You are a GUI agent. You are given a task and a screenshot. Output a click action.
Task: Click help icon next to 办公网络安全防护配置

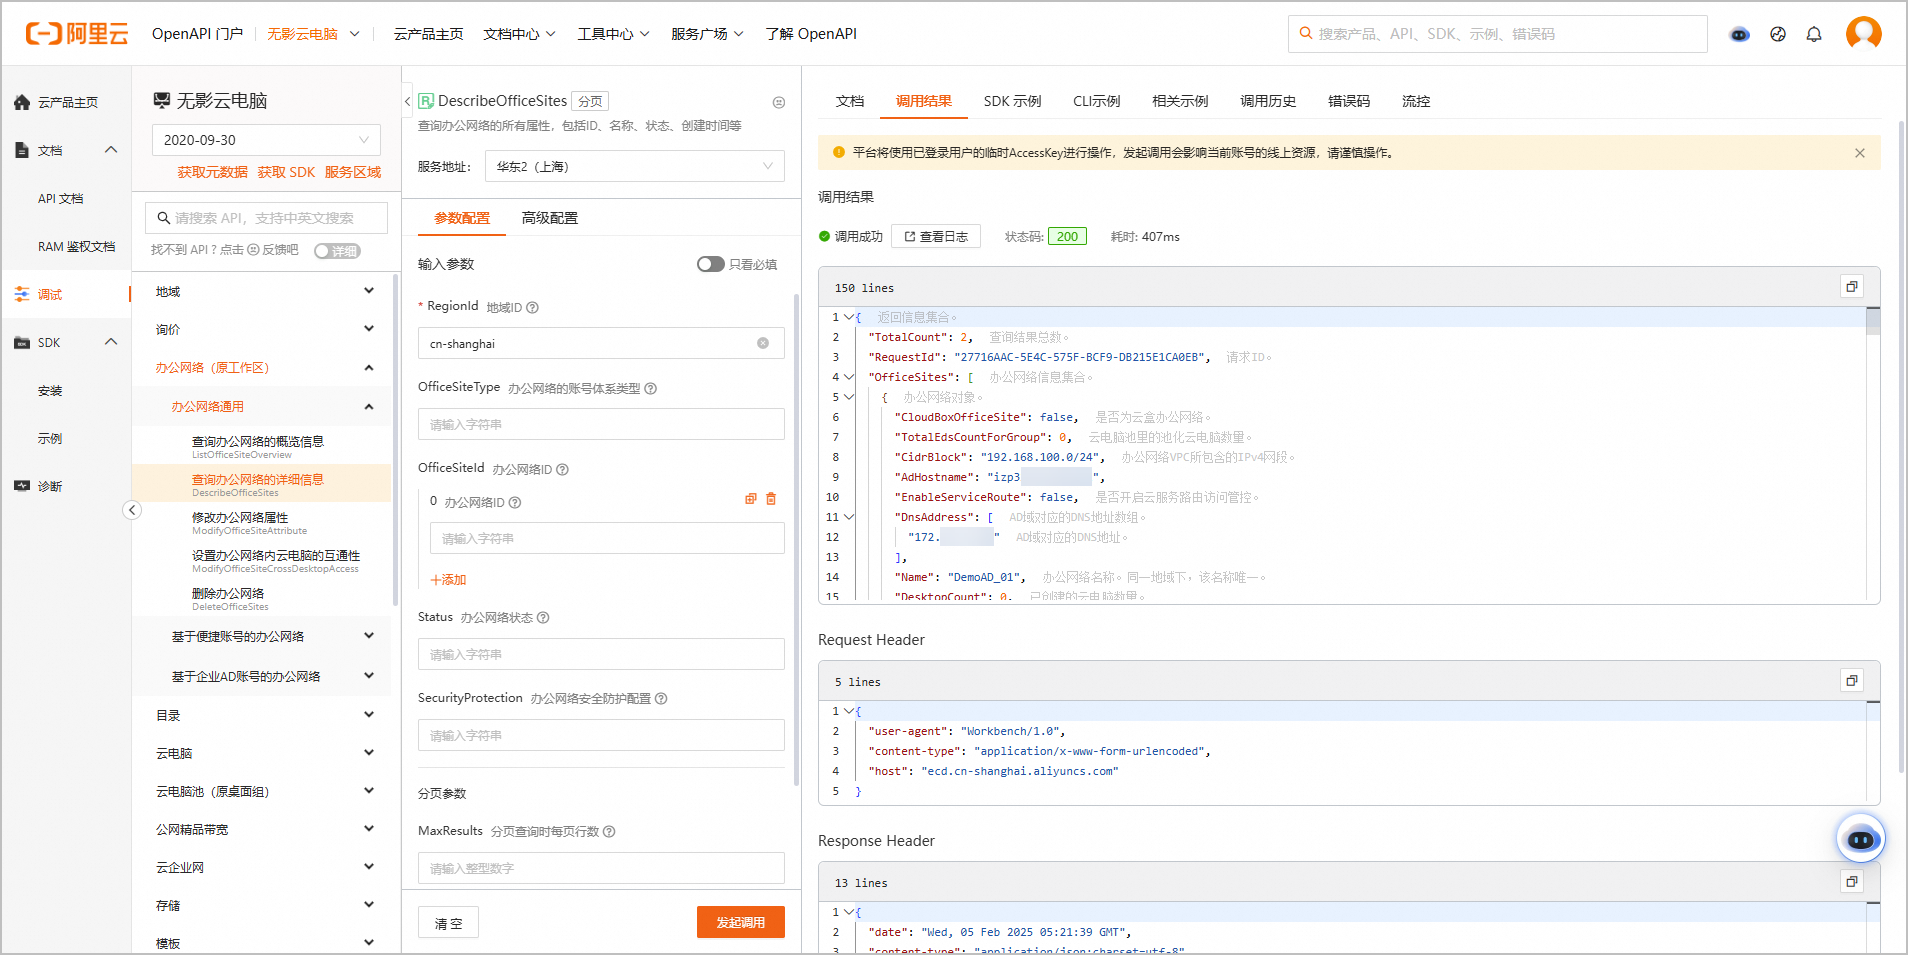pyautogui.click(x=661, y=698)
